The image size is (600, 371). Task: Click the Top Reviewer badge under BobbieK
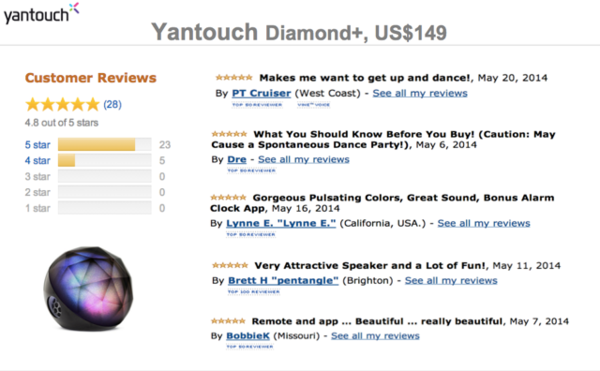[x=250, y=347]
